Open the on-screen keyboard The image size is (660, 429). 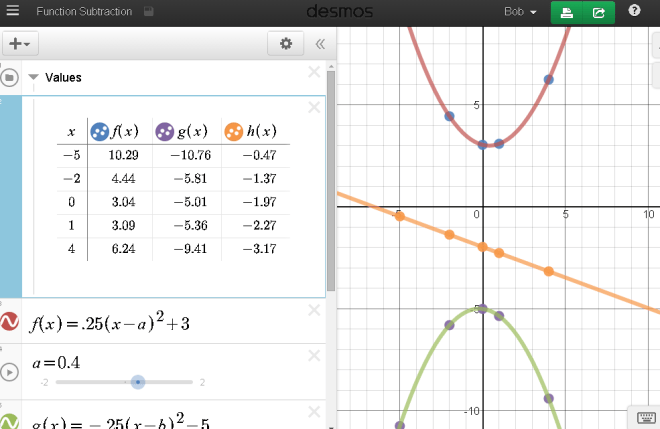[x=646, y=418]
